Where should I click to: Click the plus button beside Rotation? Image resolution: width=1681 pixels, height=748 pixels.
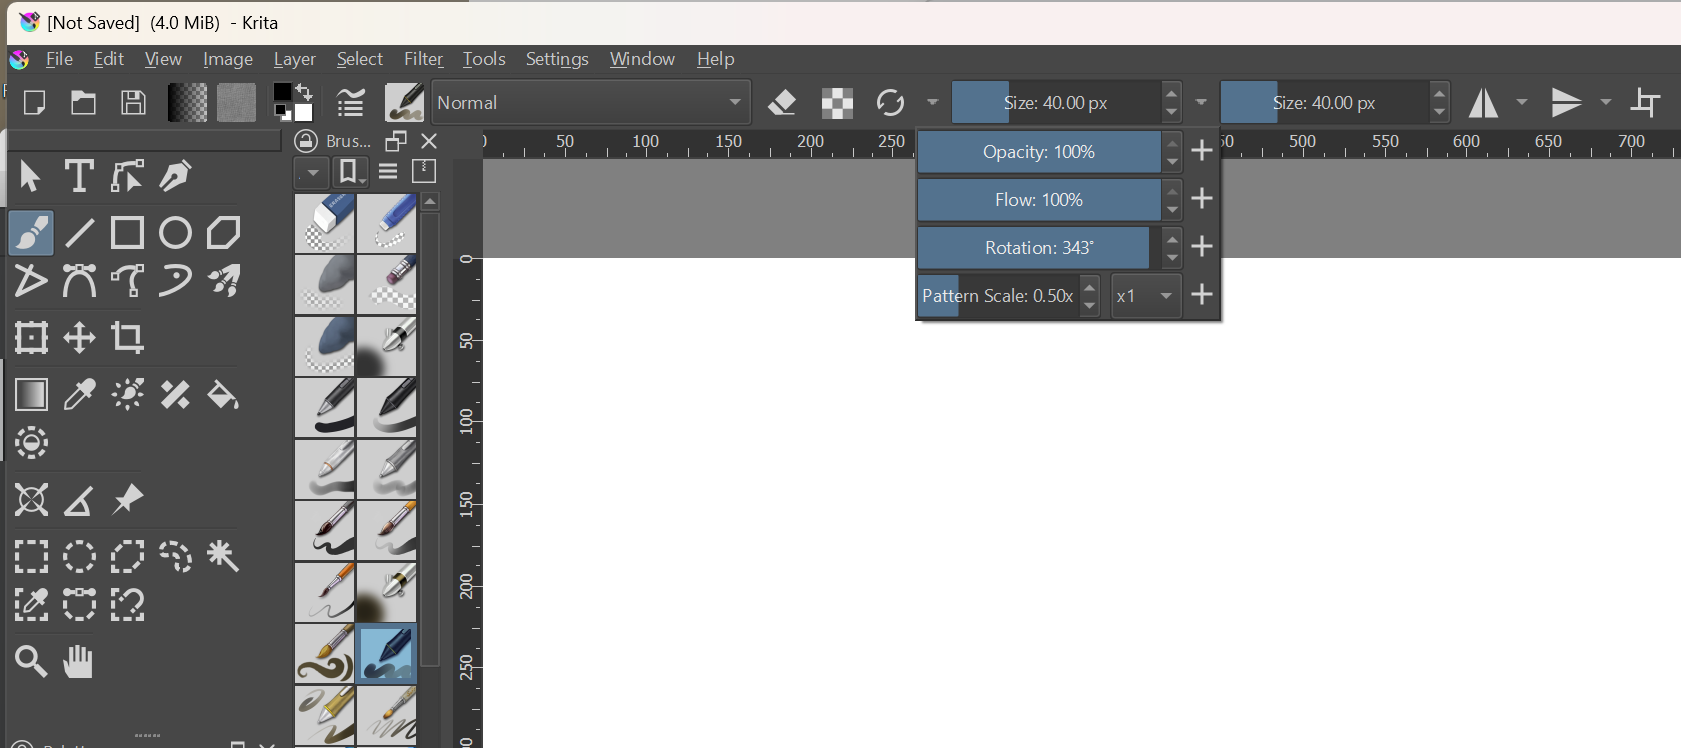(x=1202, y=247)
